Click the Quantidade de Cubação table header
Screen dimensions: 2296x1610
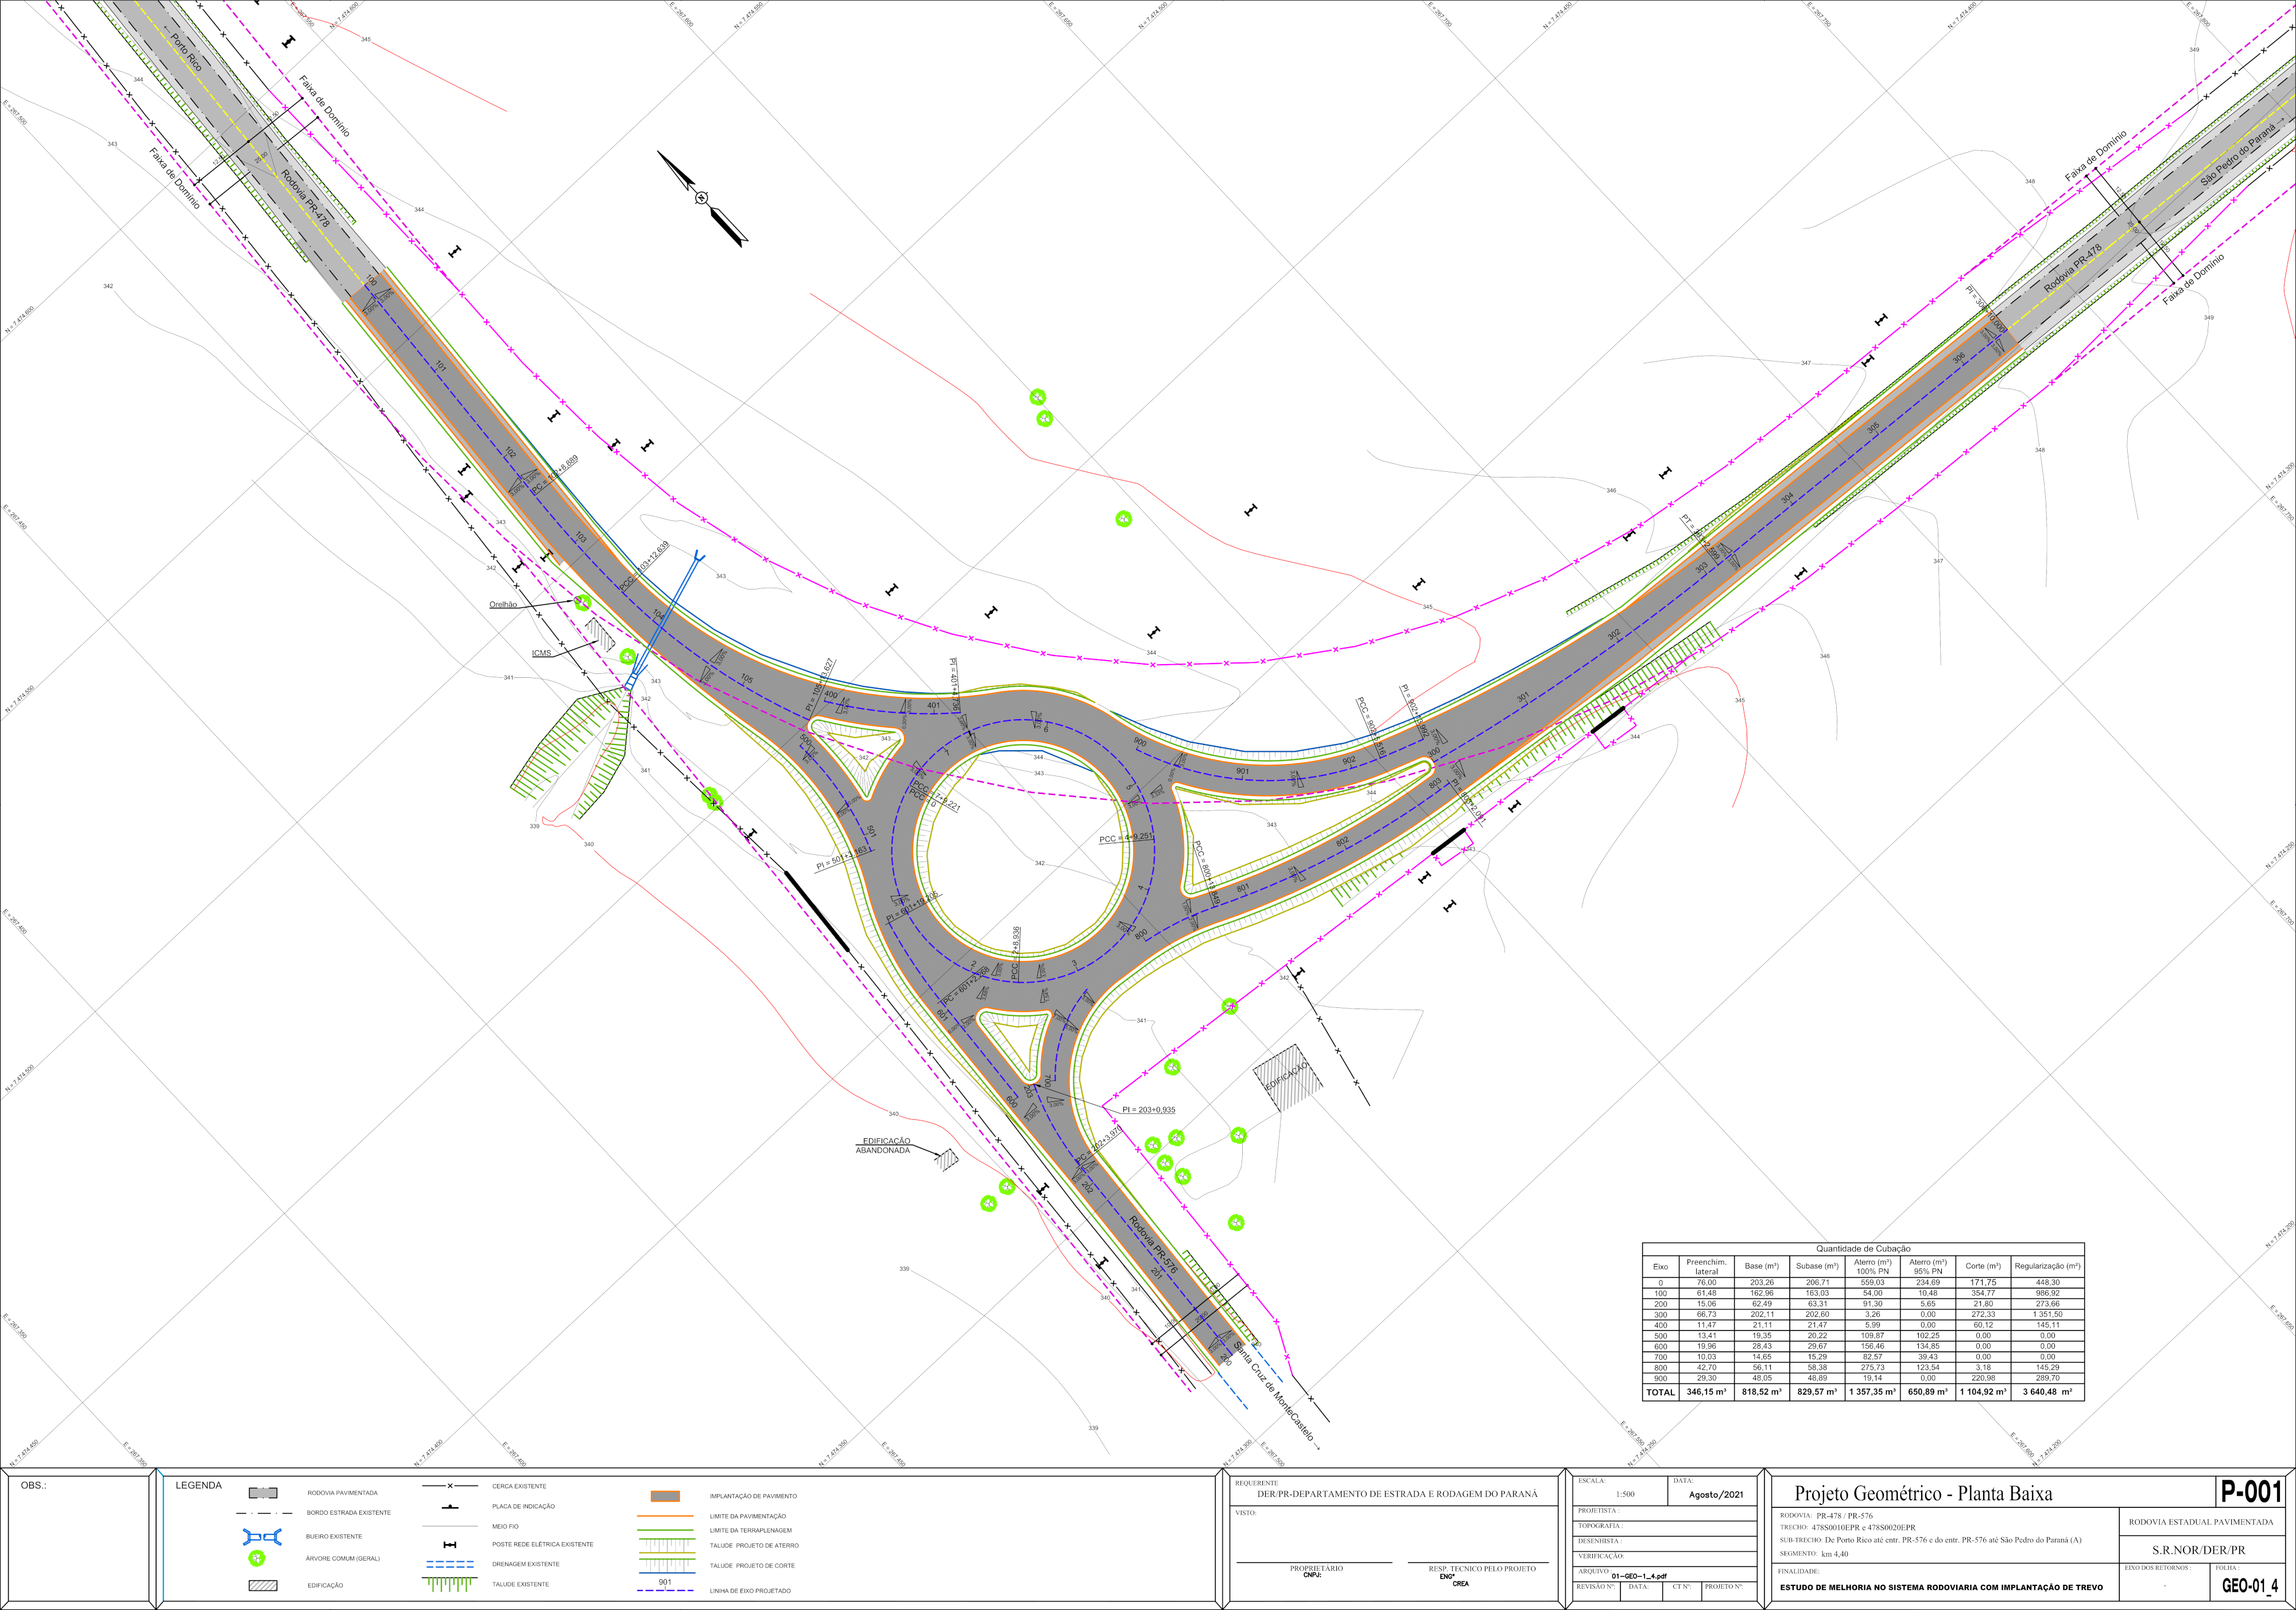coord(1862,1248)
